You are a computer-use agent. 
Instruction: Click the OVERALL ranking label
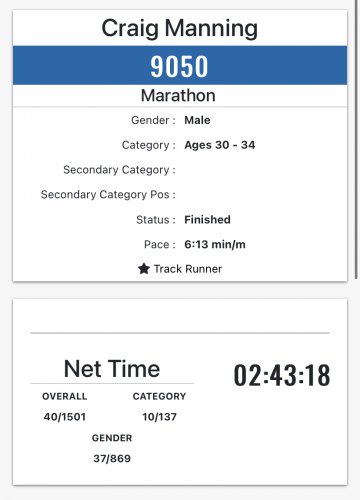(x=65, y=396)
